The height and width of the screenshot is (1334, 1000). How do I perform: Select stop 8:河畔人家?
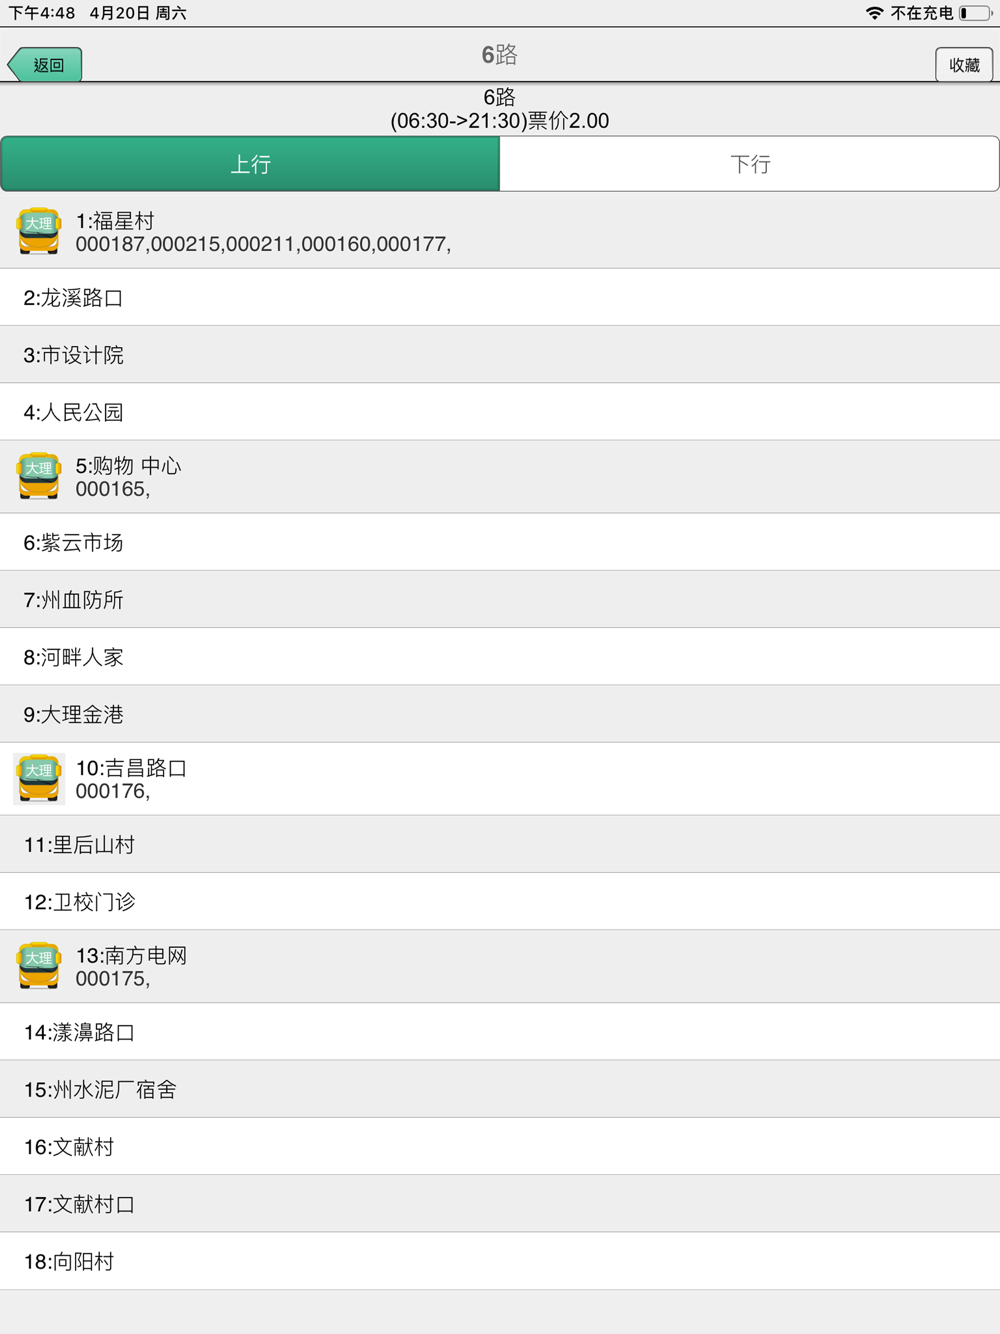pyautogui.click(x=500, y=657)
